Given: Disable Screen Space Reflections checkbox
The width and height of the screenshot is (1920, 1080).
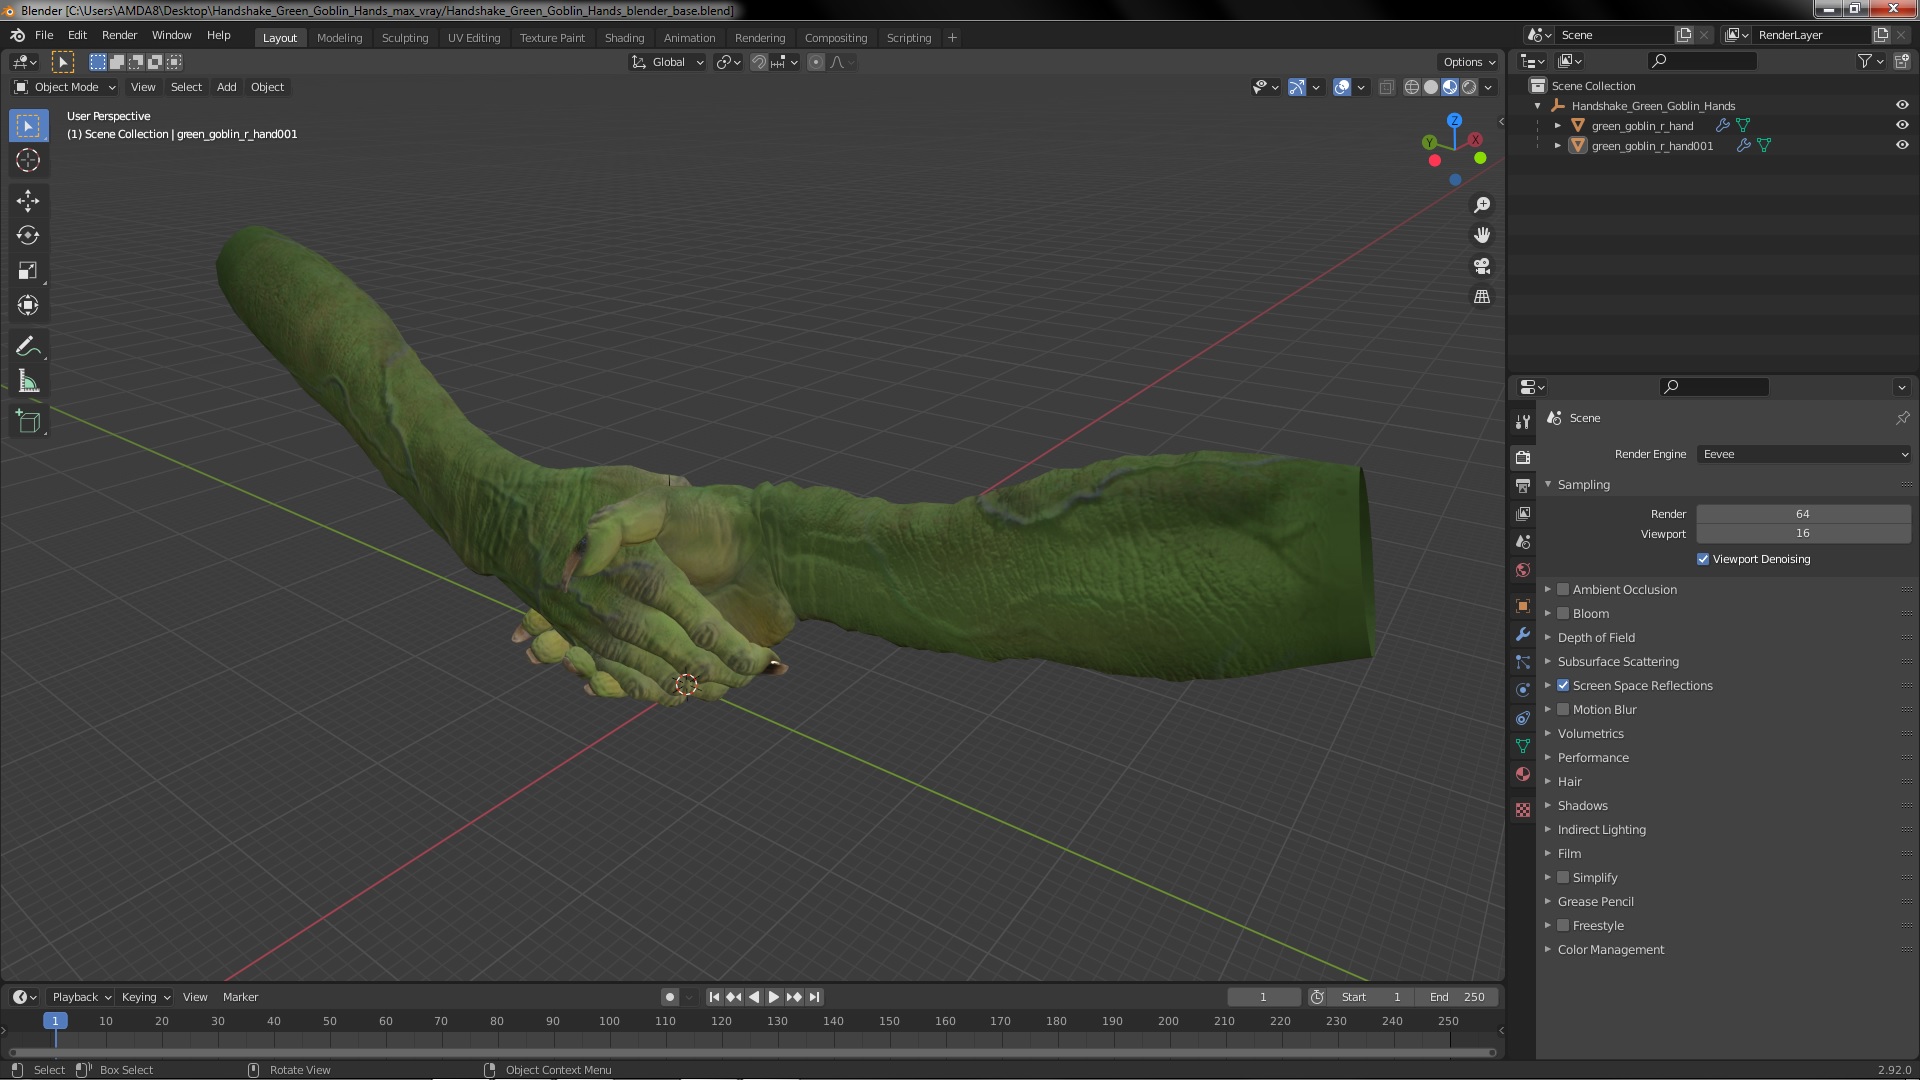Looking at the screenshot, I should [x=1563, y=685].
